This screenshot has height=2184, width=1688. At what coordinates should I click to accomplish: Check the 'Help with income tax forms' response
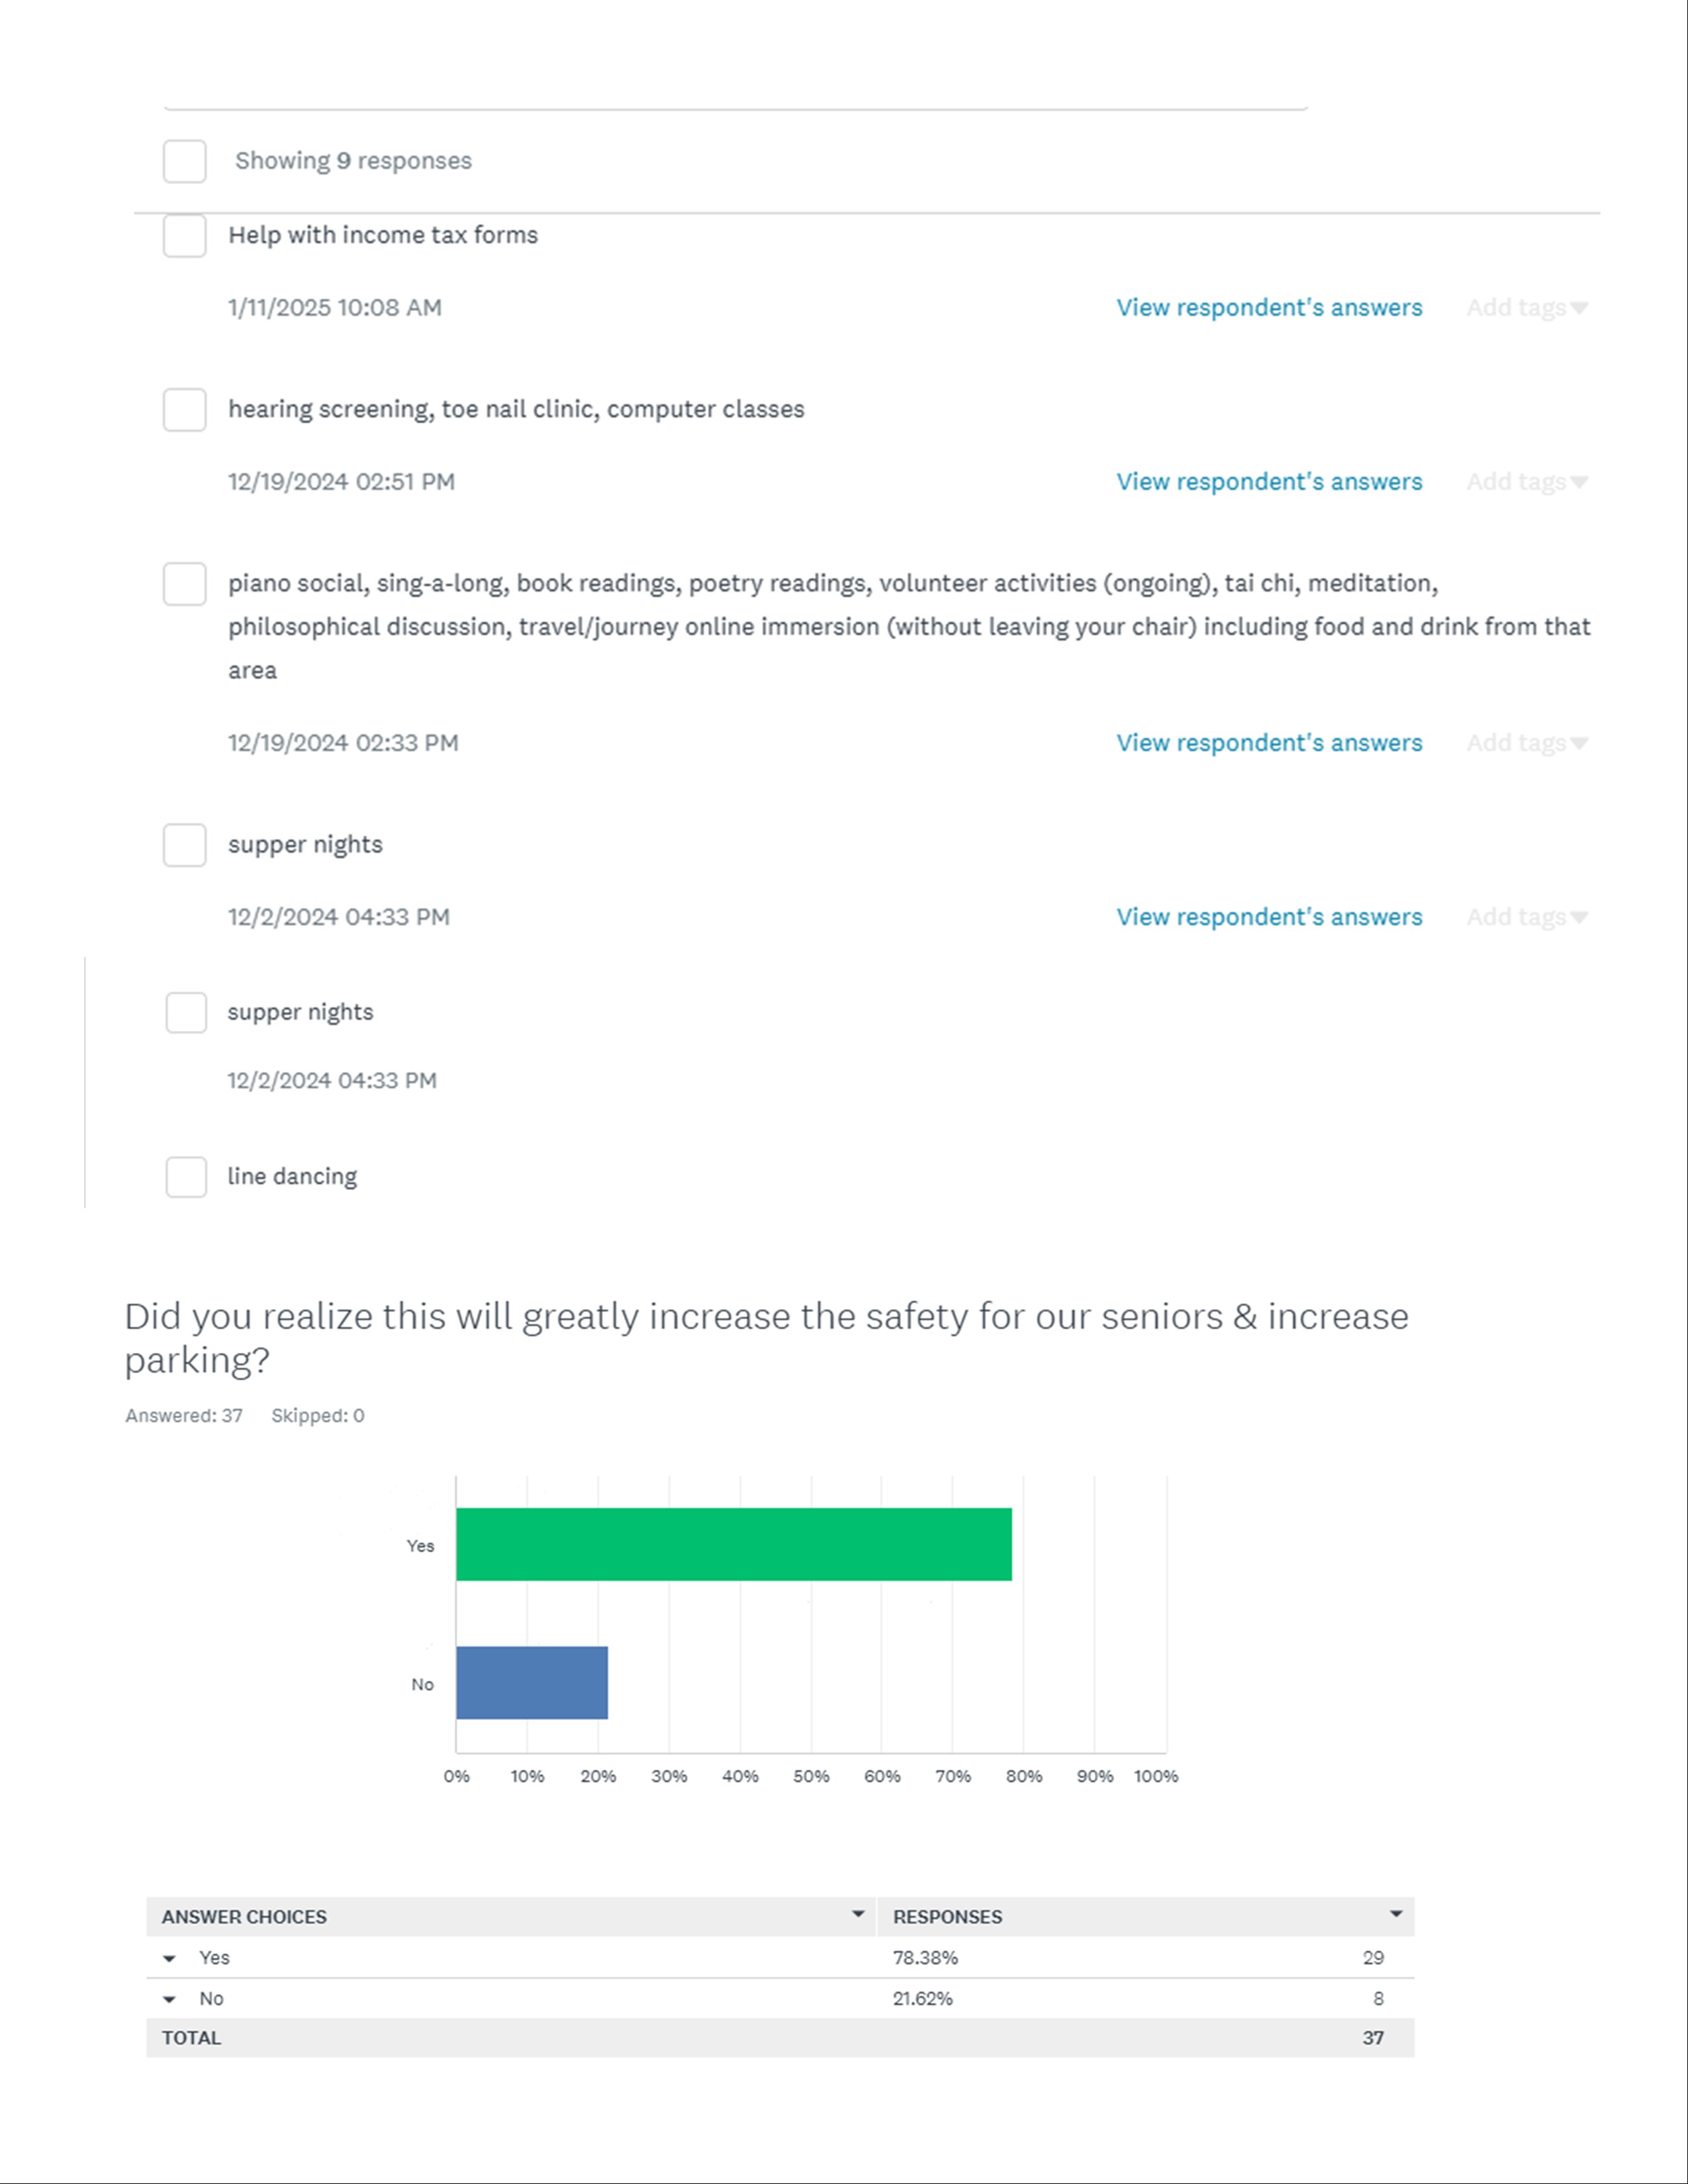[185, 236]
